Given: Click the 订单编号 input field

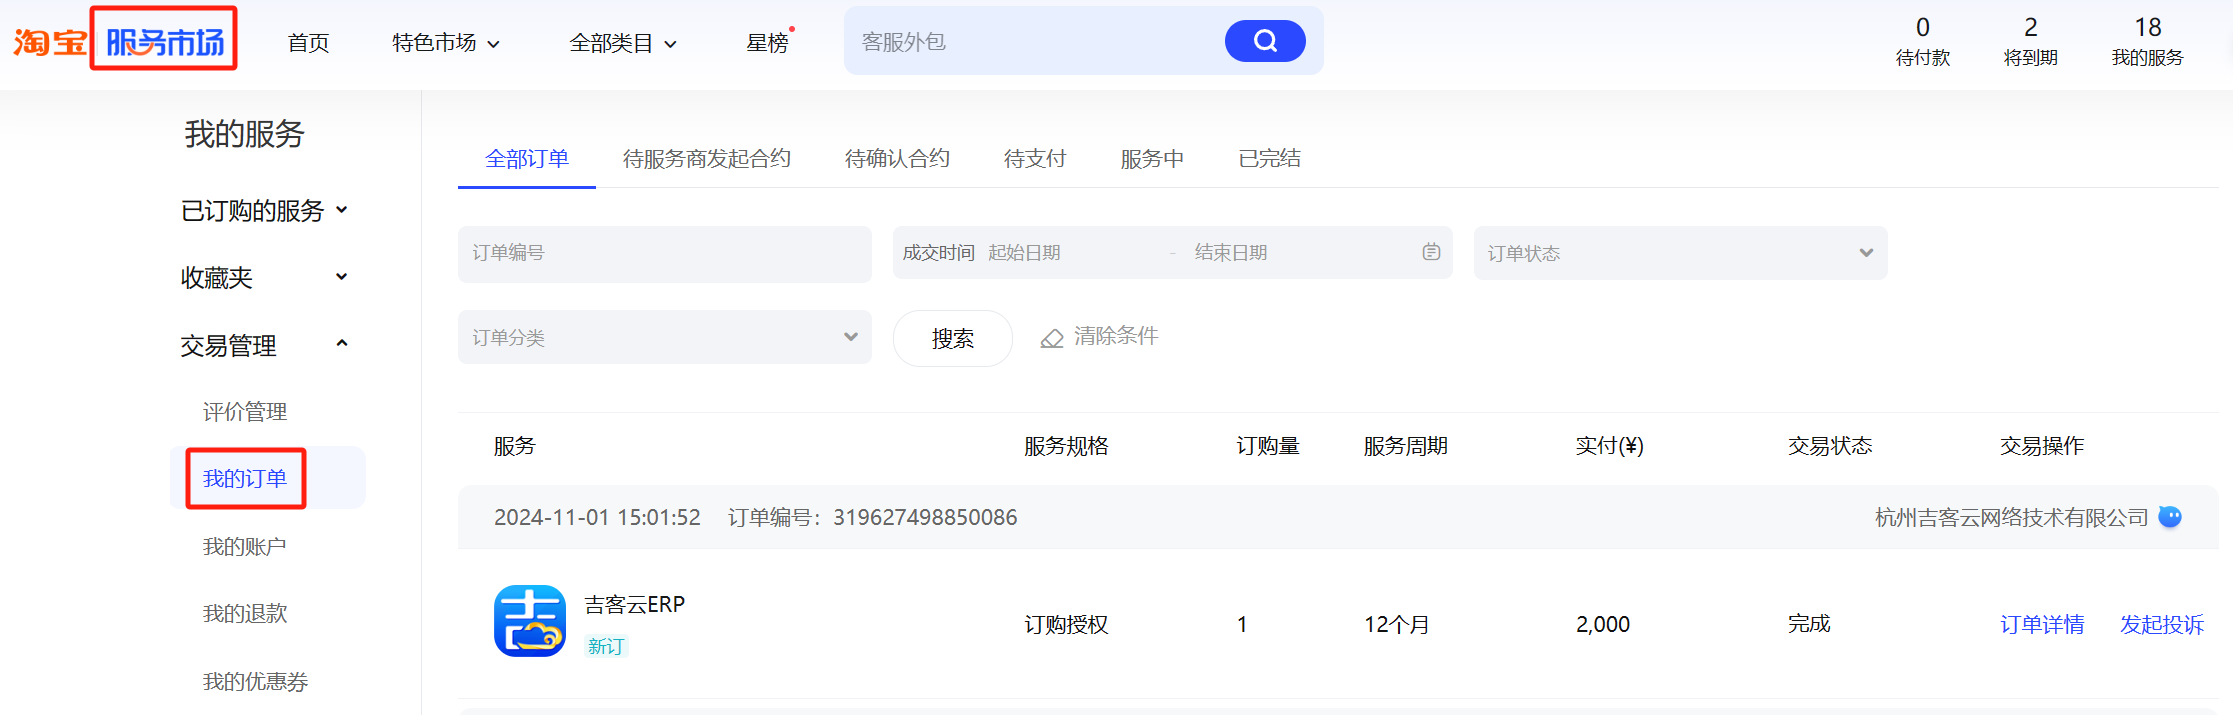Looking at the screenshot, I should click(x=665, y=253).
